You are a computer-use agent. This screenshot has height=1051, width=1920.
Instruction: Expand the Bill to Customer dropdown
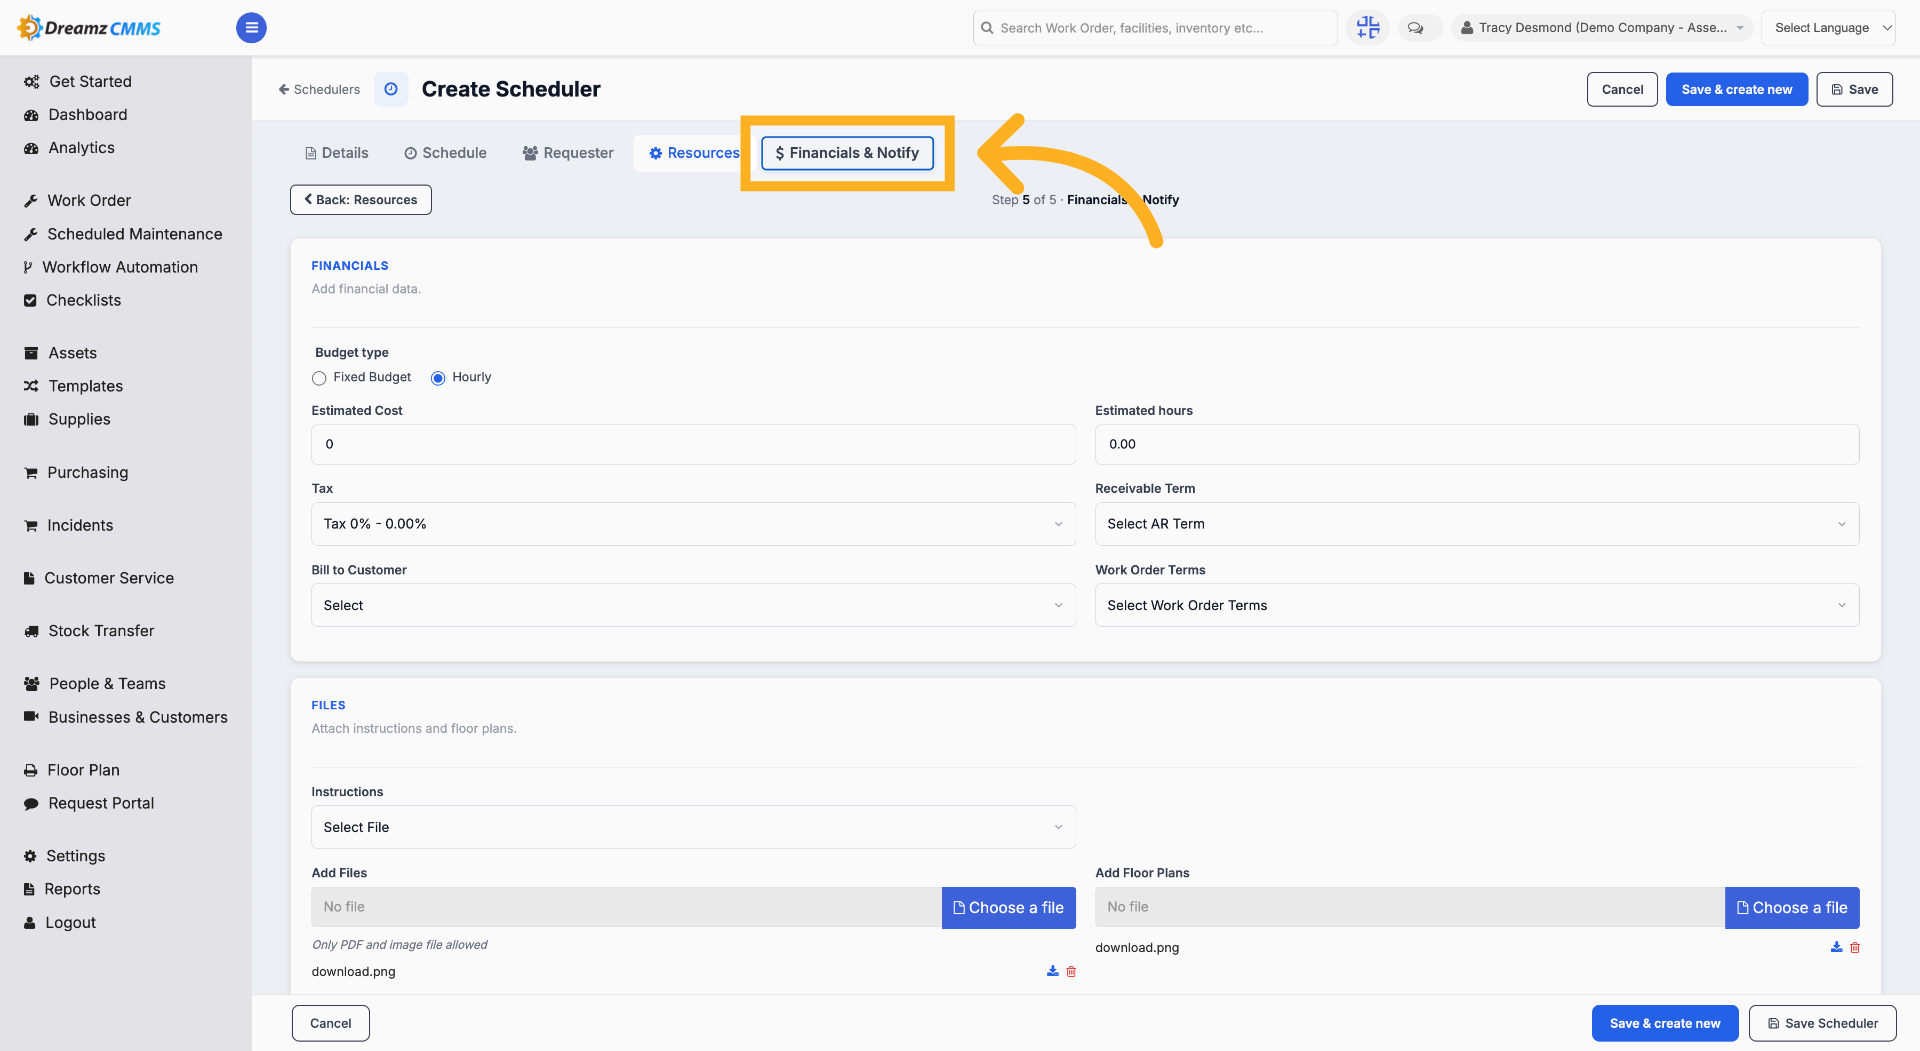pos(693,605)
